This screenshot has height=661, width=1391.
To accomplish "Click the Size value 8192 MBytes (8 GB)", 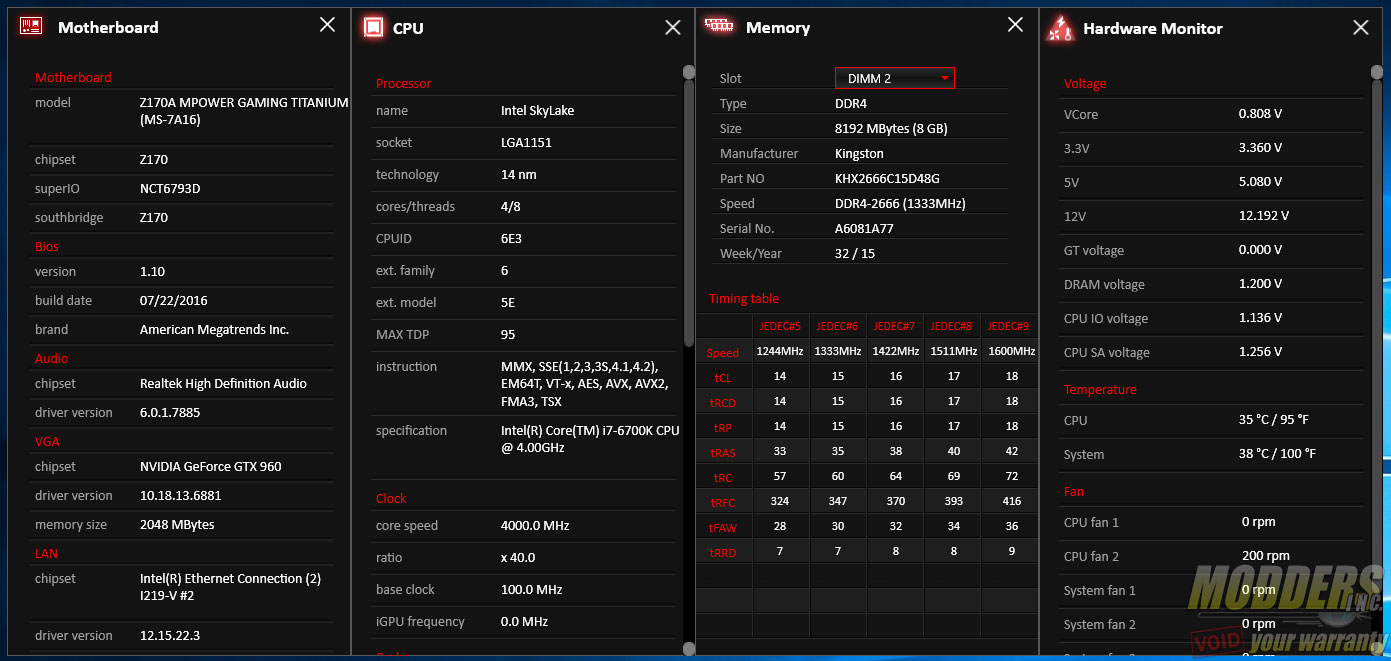I will pyautogui.click(x=891, y=128).
